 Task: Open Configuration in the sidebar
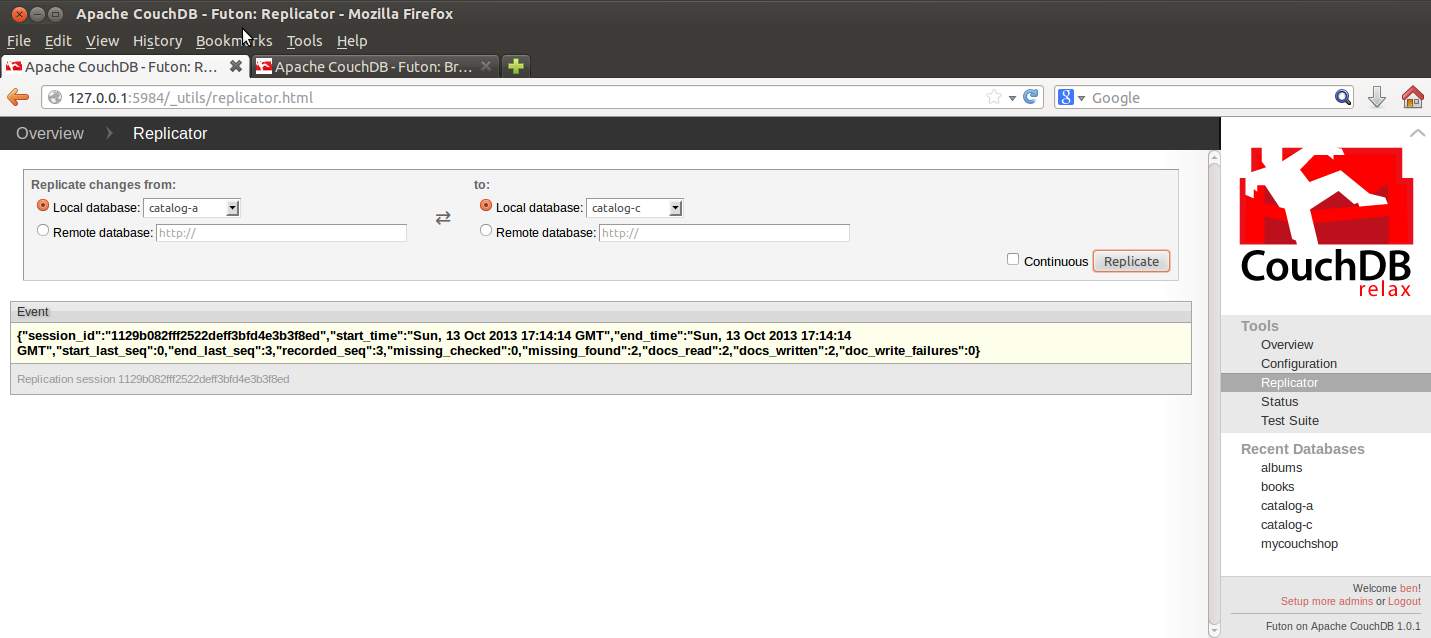click(x=1298, y=364)
